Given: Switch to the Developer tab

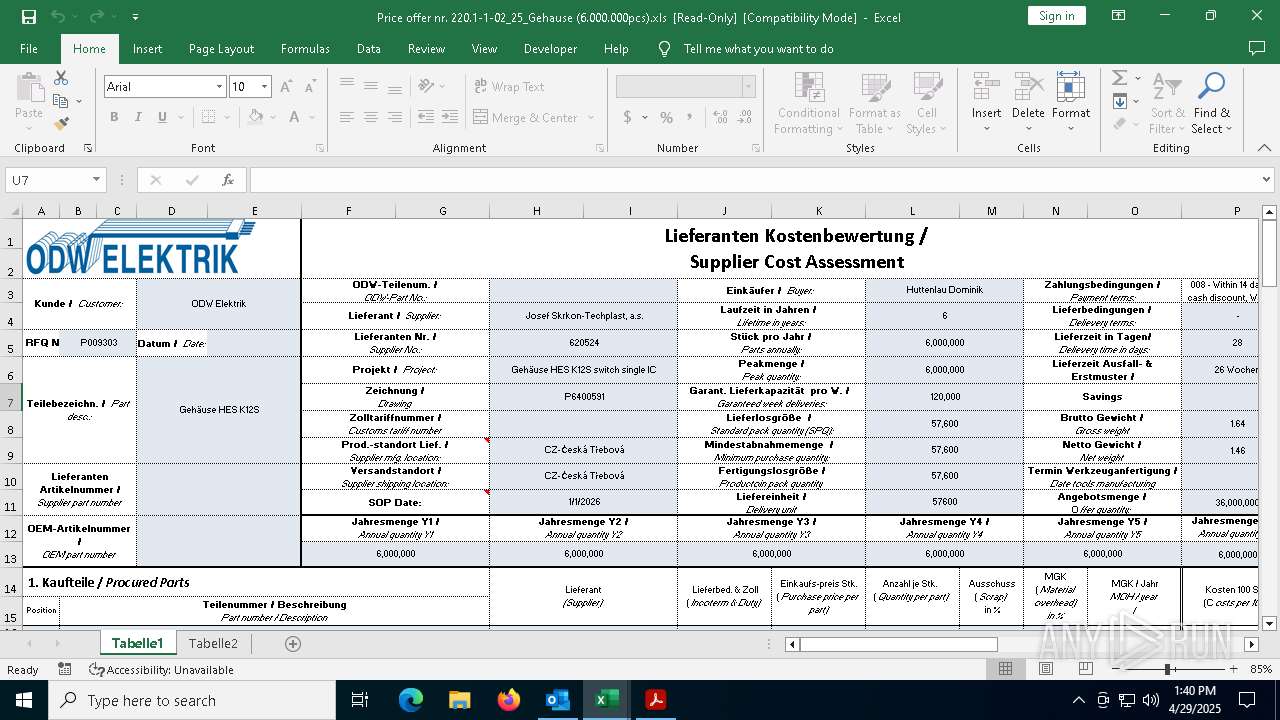Looking at the screenshot, I should click(x=550, y=49).
